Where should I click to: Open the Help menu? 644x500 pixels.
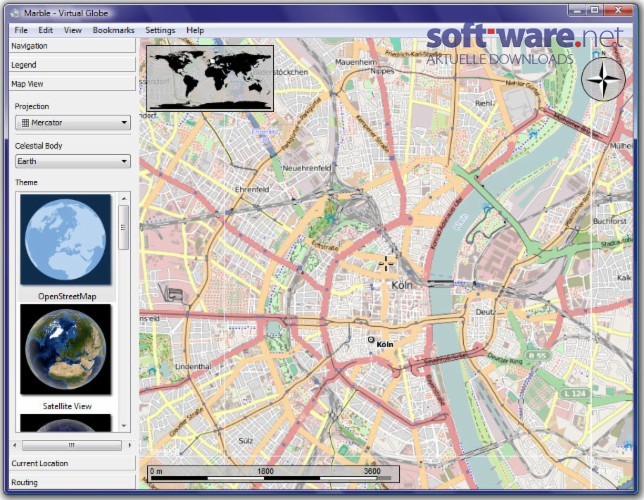click(195, 30)
